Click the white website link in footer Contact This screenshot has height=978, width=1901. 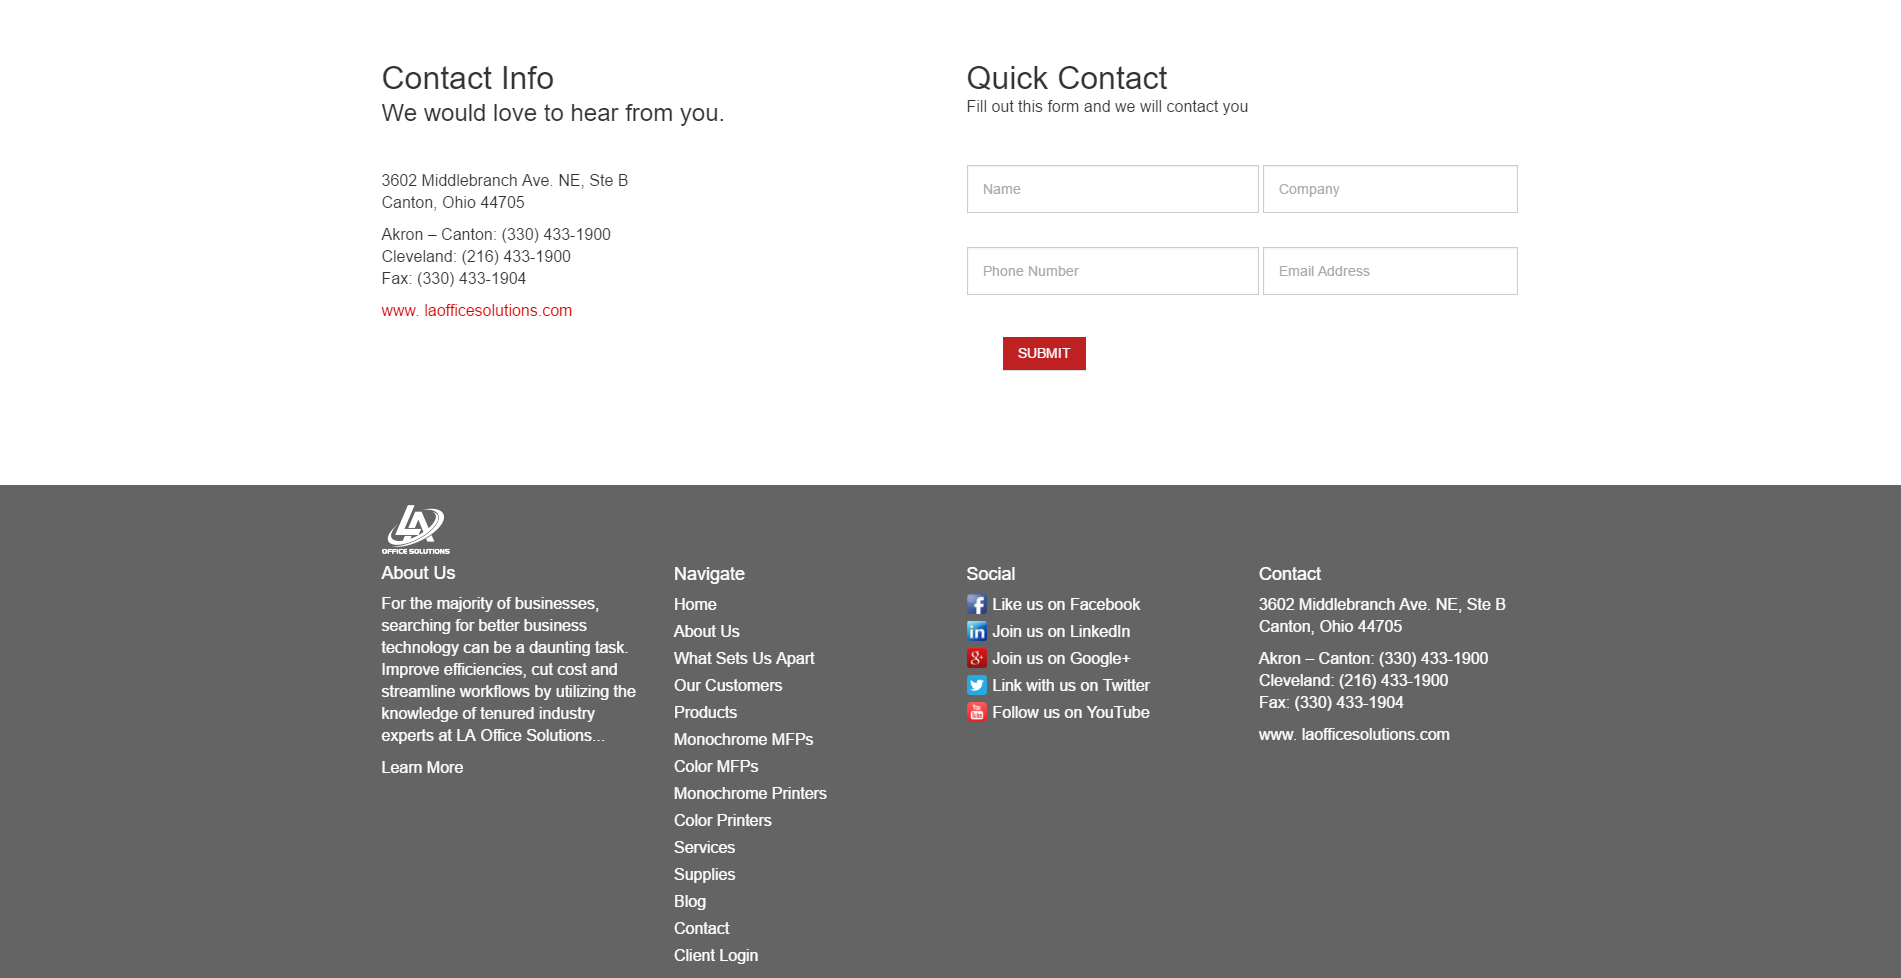click(x=1353, y=734)
